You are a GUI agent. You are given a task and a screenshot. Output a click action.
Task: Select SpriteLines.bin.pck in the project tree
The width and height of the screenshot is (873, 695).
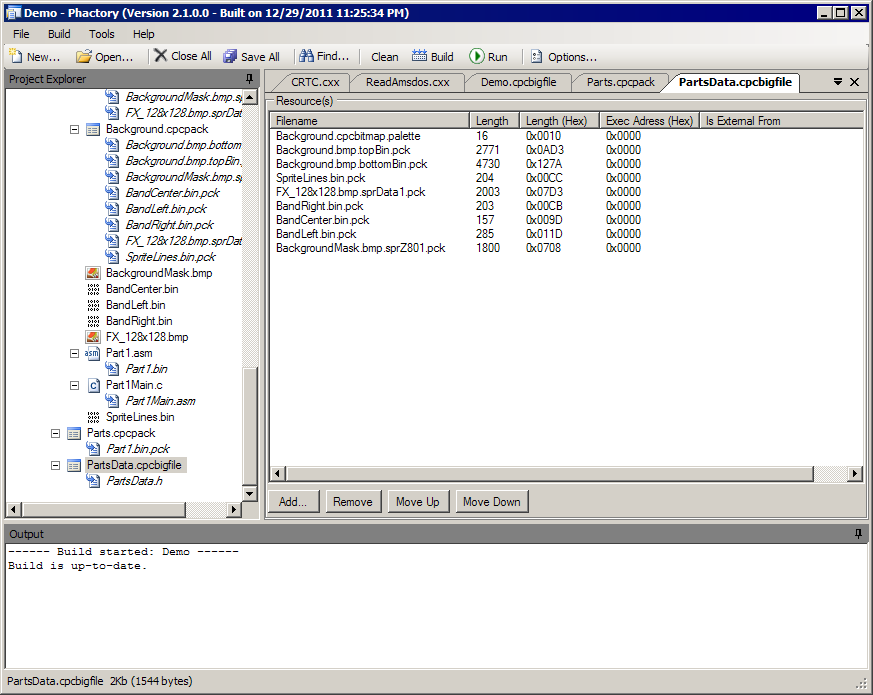coord(170,257)
